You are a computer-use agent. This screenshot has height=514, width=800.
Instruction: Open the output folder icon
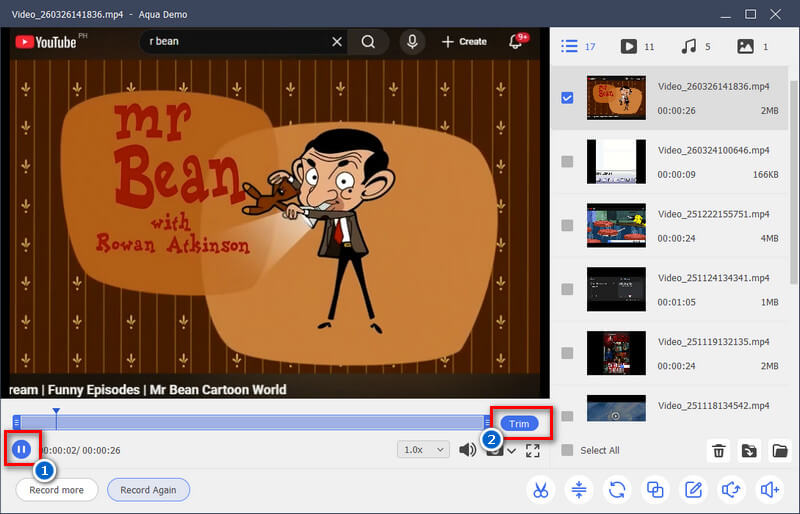[780, 451]
